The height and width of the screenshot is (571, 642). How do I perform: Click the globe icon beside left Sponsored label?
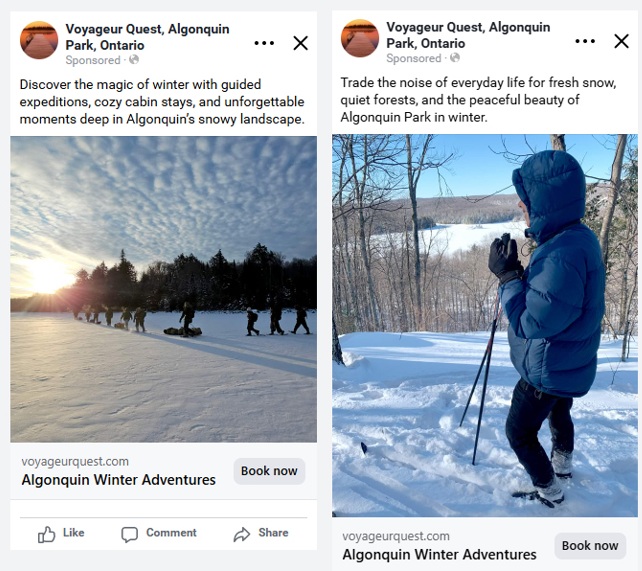tap(134, 61)
